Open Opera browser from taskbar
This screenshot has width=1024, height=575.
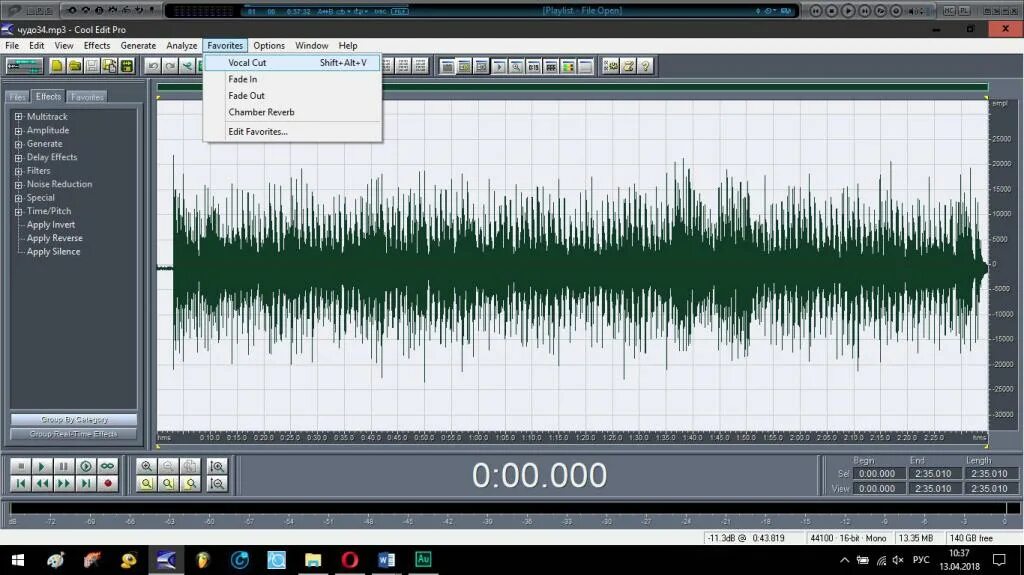349,560
